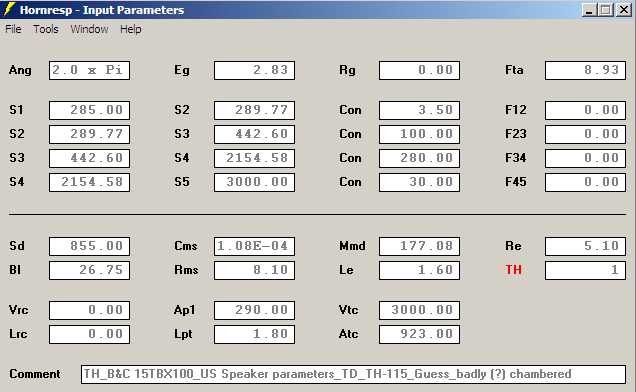
Task: Click the Bl input field
Action: point(90,270)
